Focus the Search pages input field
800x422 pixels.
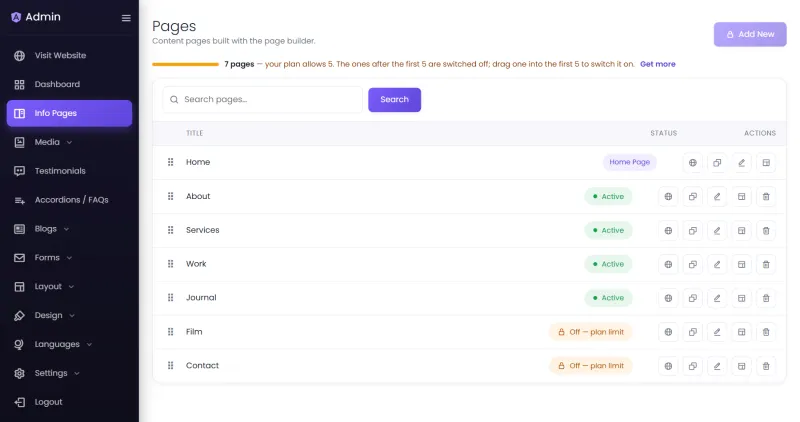tap(263, 100)
